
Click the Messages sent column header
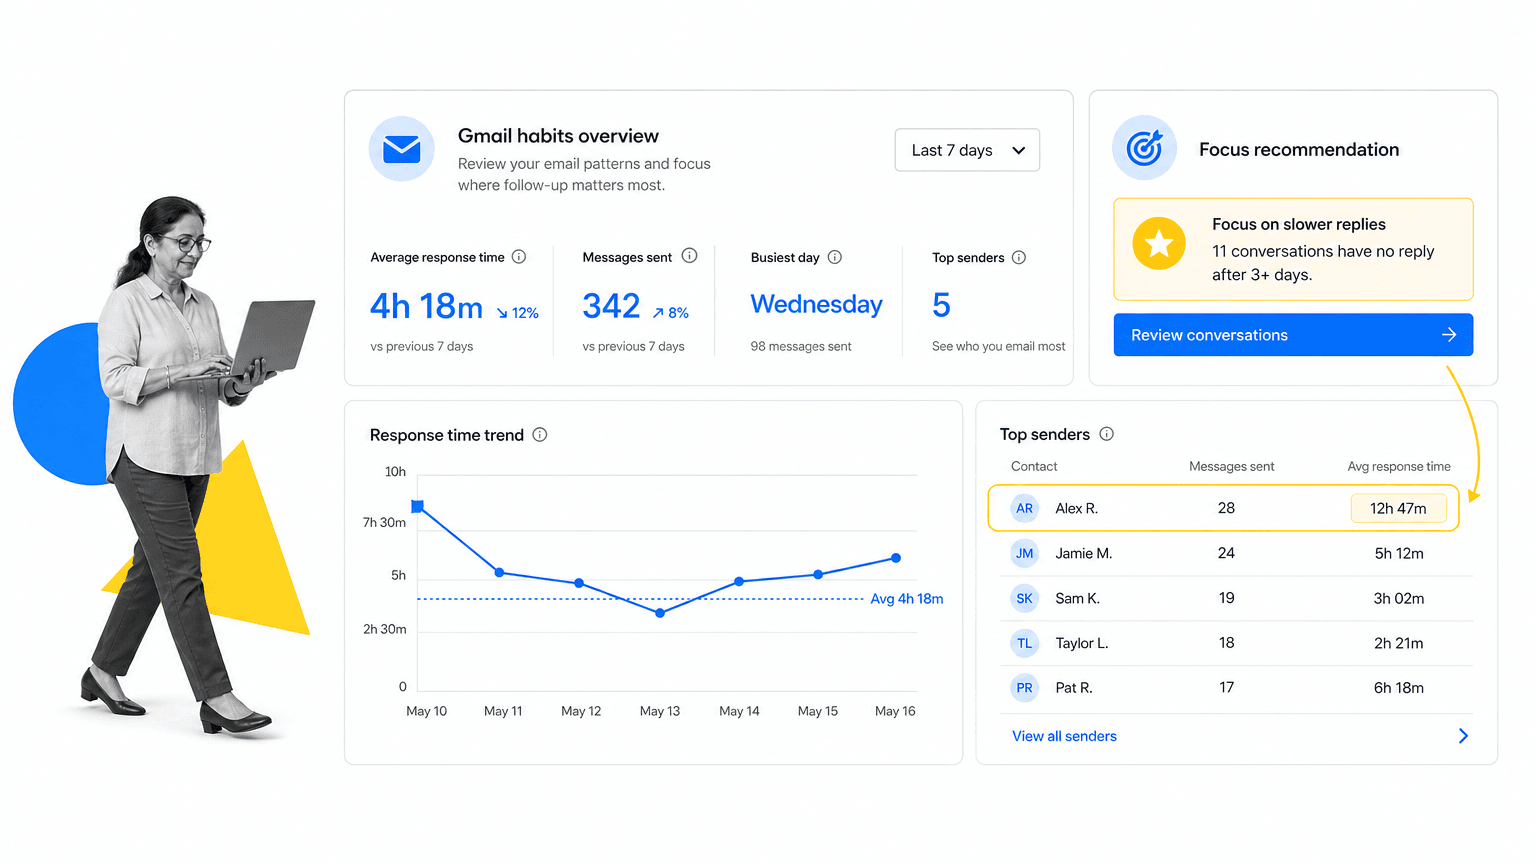tap(1231, 466)
